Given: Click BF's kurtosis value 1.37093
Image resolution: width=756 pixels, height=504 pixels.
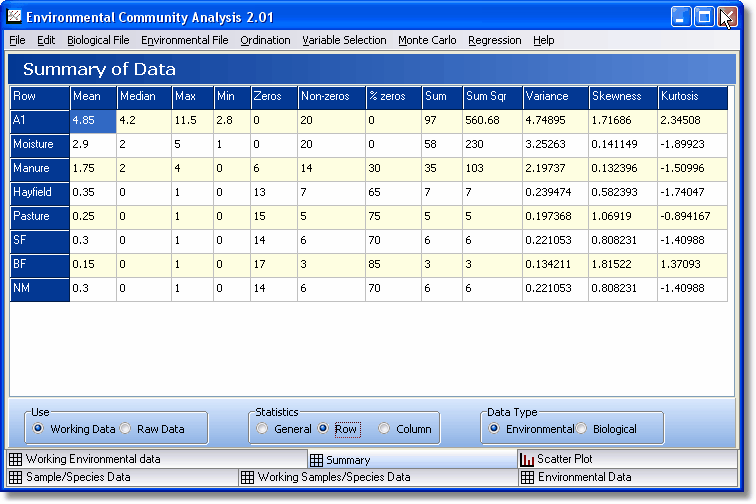Looking at the screenshot, I should (x=693, y=266).
